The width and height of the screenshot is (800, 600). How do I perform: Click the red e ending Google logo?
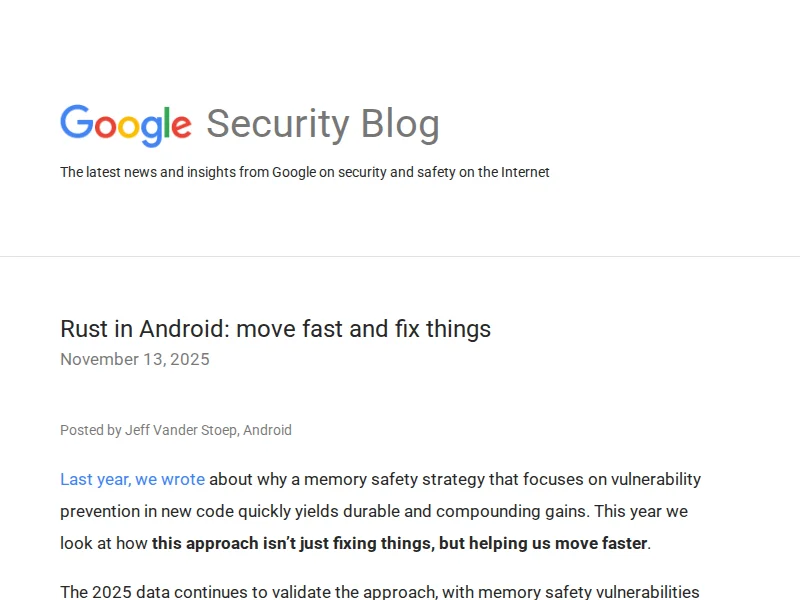coord(179,127)
